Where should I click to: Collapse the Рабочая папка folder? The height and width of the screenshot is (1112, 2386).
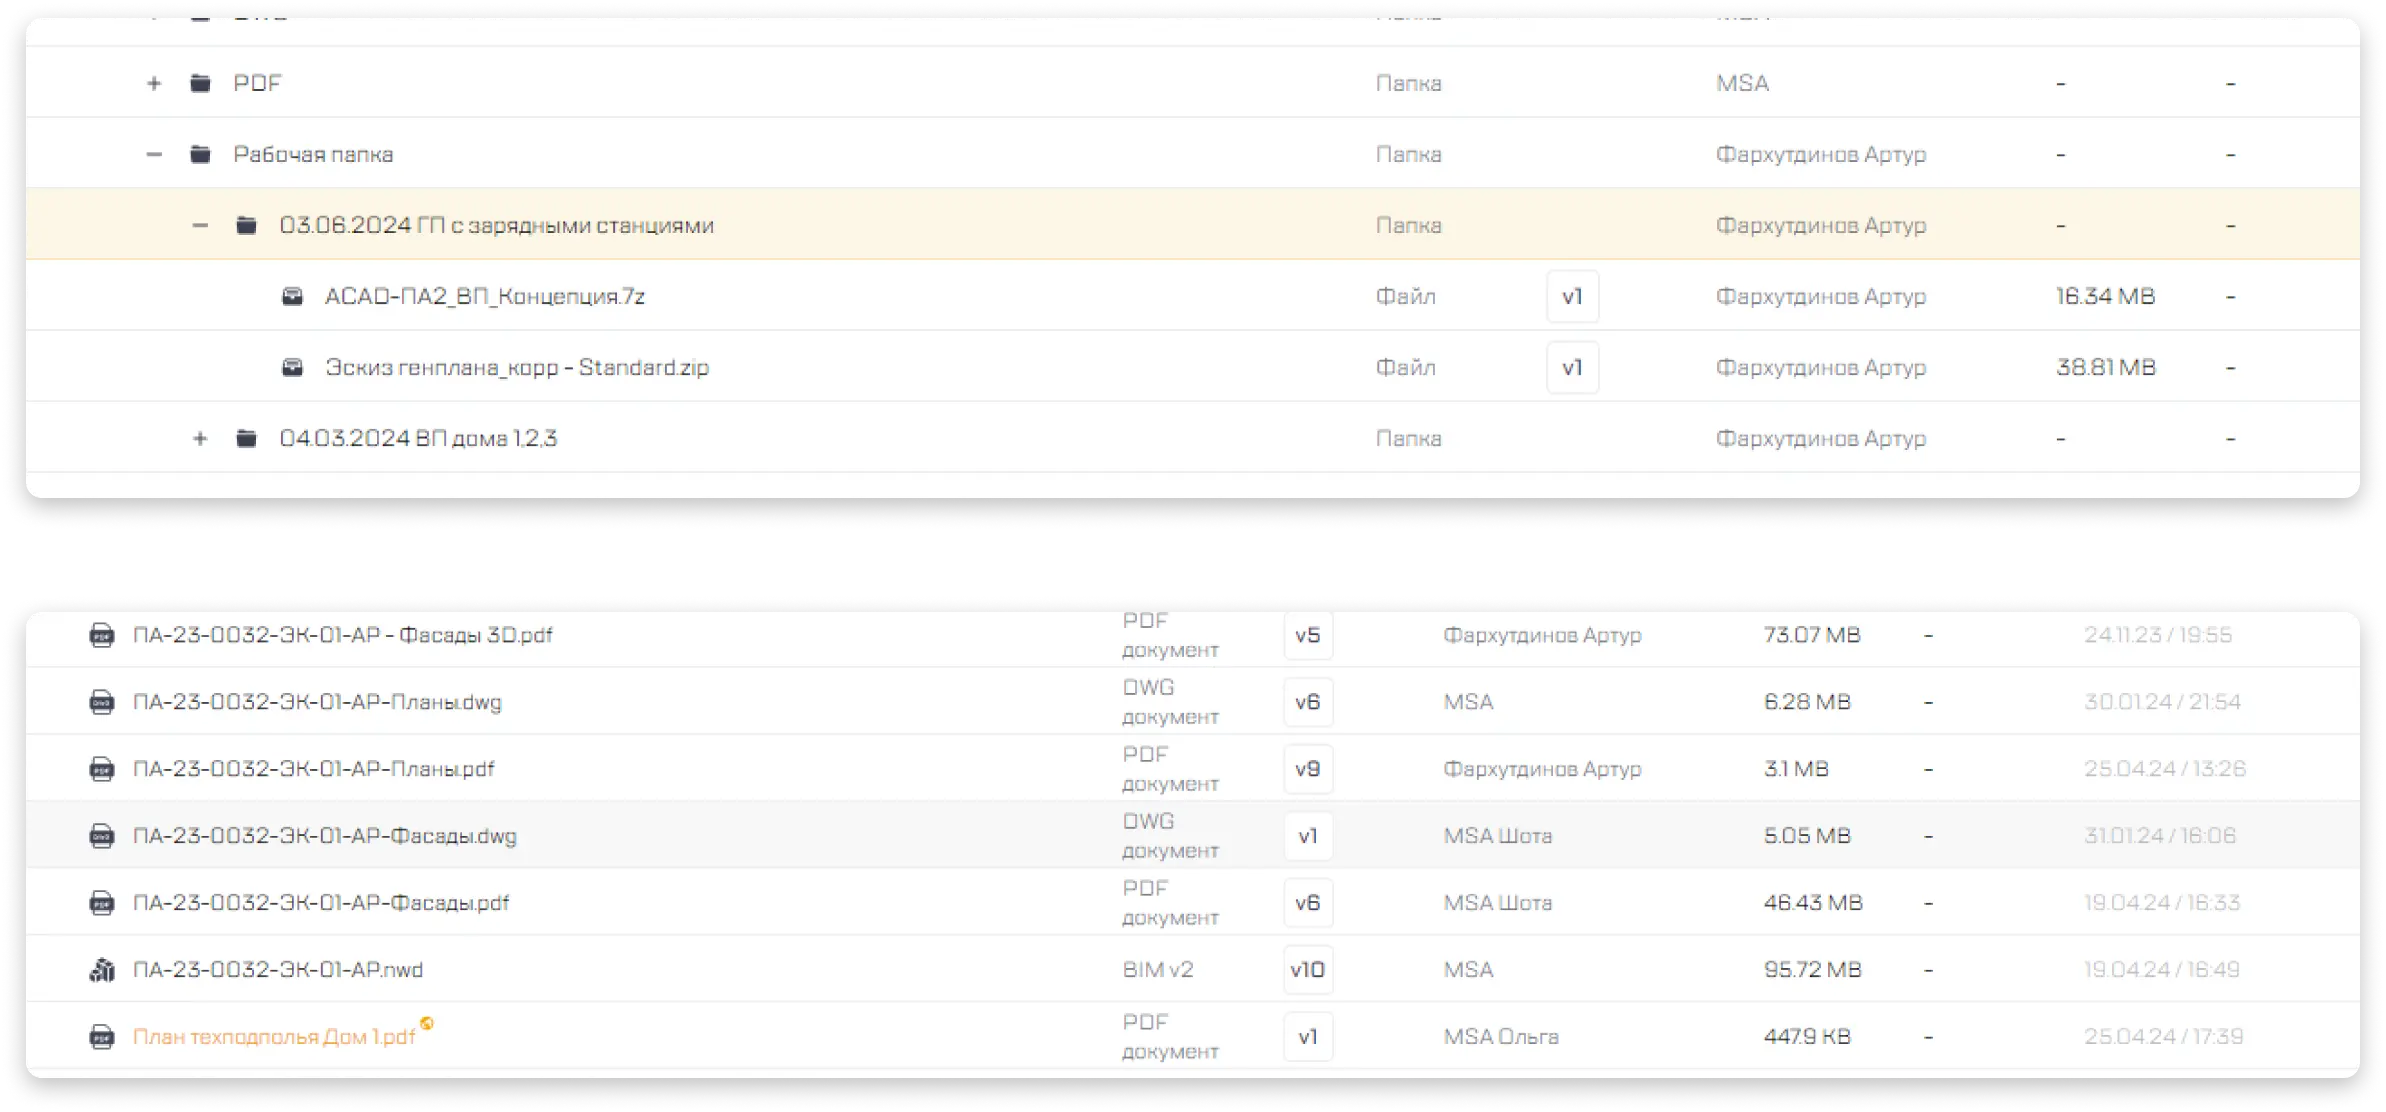click(x=154, y=155)
